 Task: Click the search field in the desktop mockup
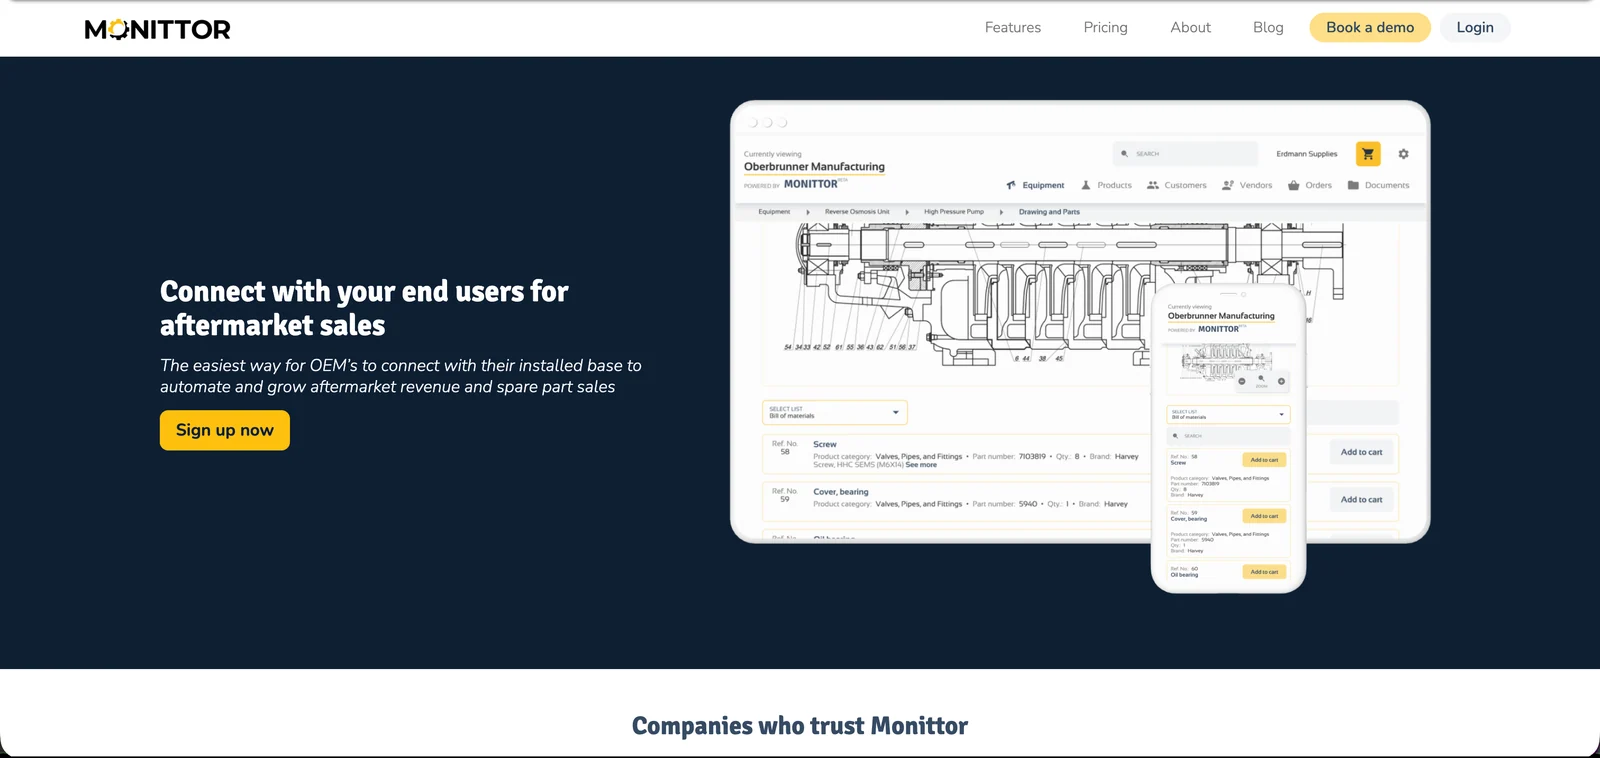tap(1186, 154)
